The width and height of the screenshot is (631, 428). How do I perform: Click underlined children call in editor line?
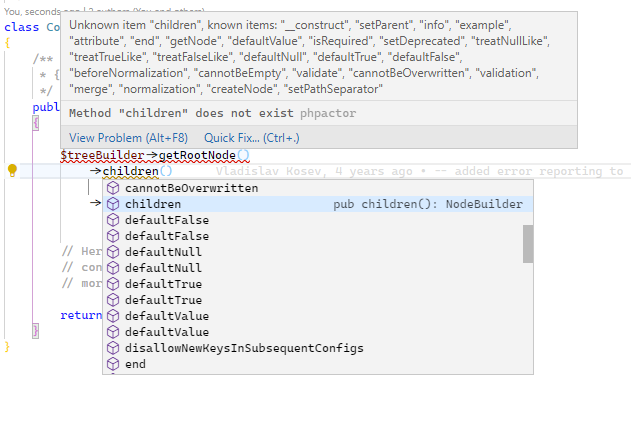click(x=131, y=171)
